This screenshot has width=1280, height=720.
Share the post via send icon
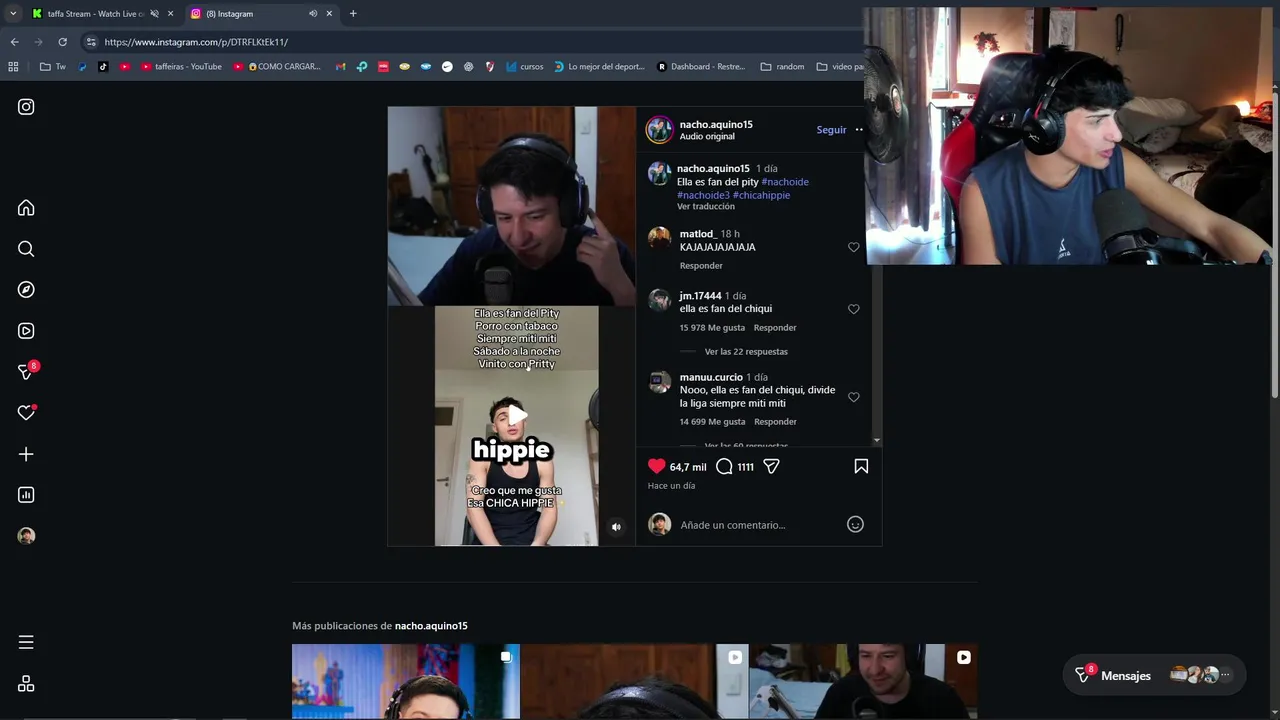[771, 466]
